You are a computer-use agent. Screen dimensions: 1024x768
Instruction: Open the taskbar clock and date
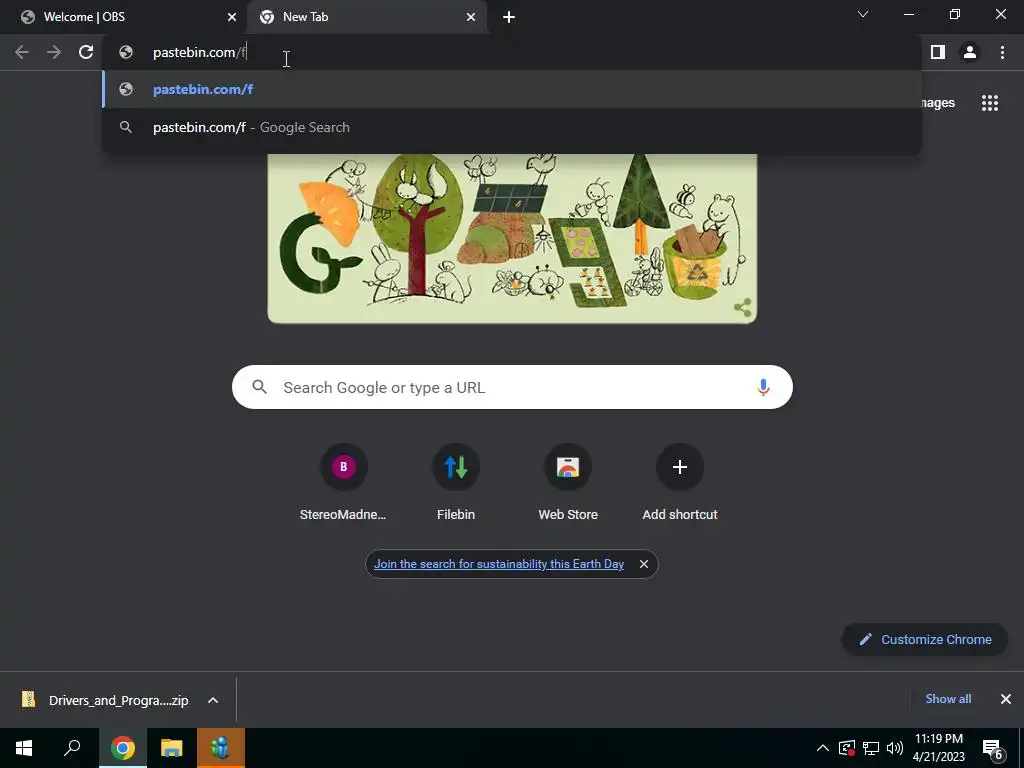[938, 748]
